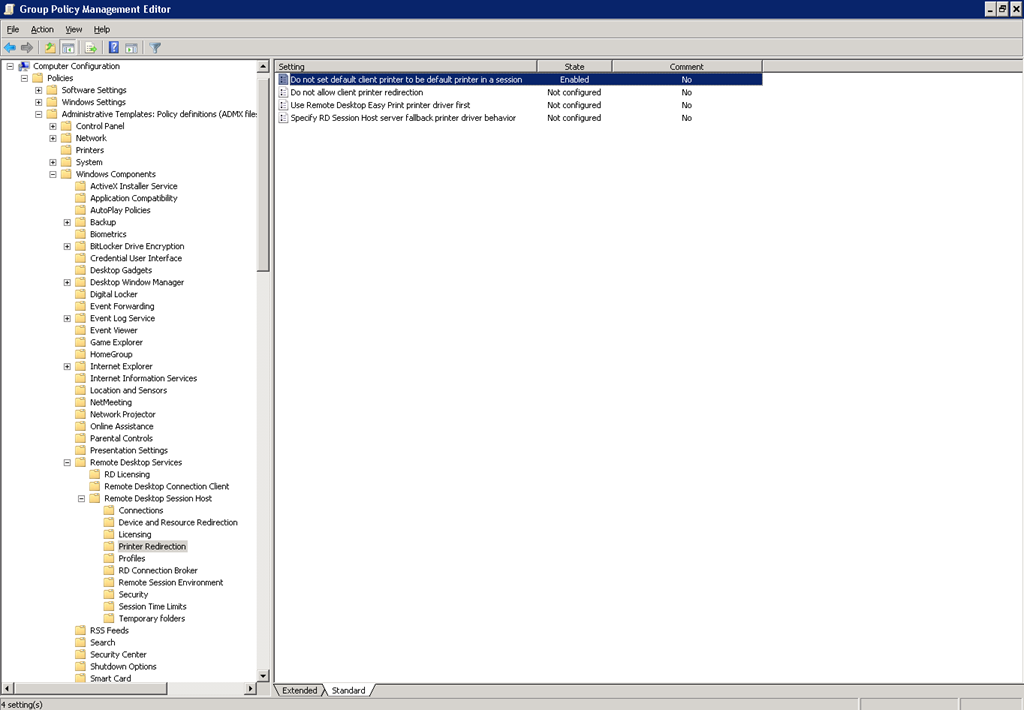Screen dimensions: 1024x710
Task: Select the Session Time Limits folder
Action: [152, 607]
